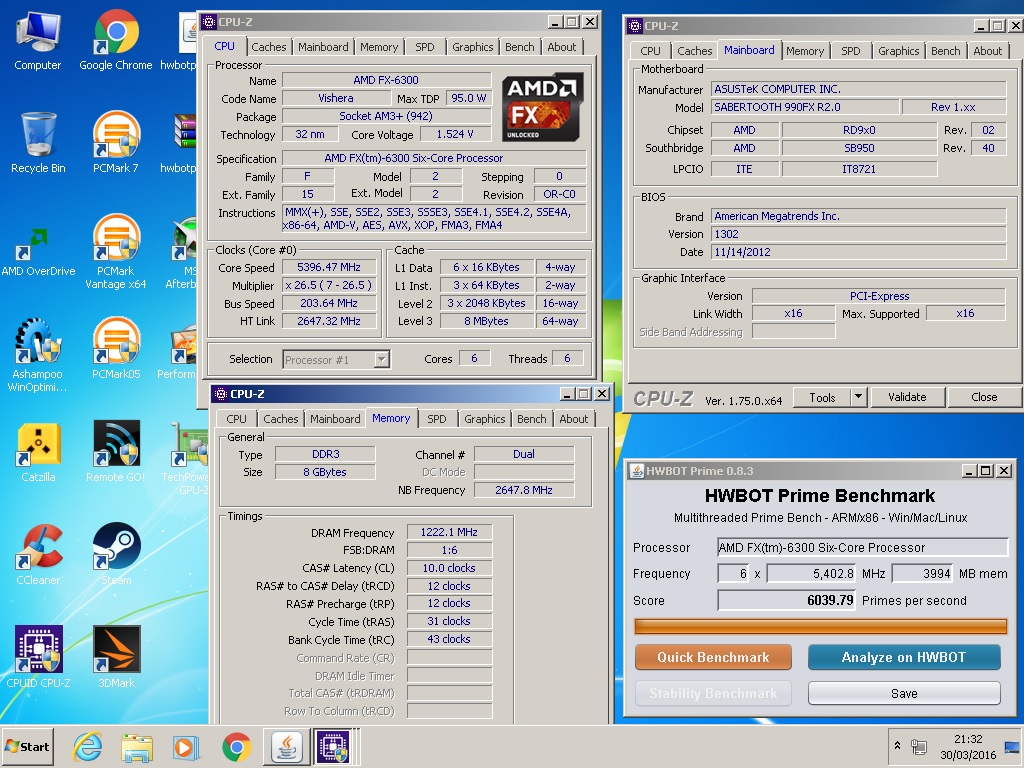
Task: Launch Remote GO! shortcut
Action: [116, 452]
